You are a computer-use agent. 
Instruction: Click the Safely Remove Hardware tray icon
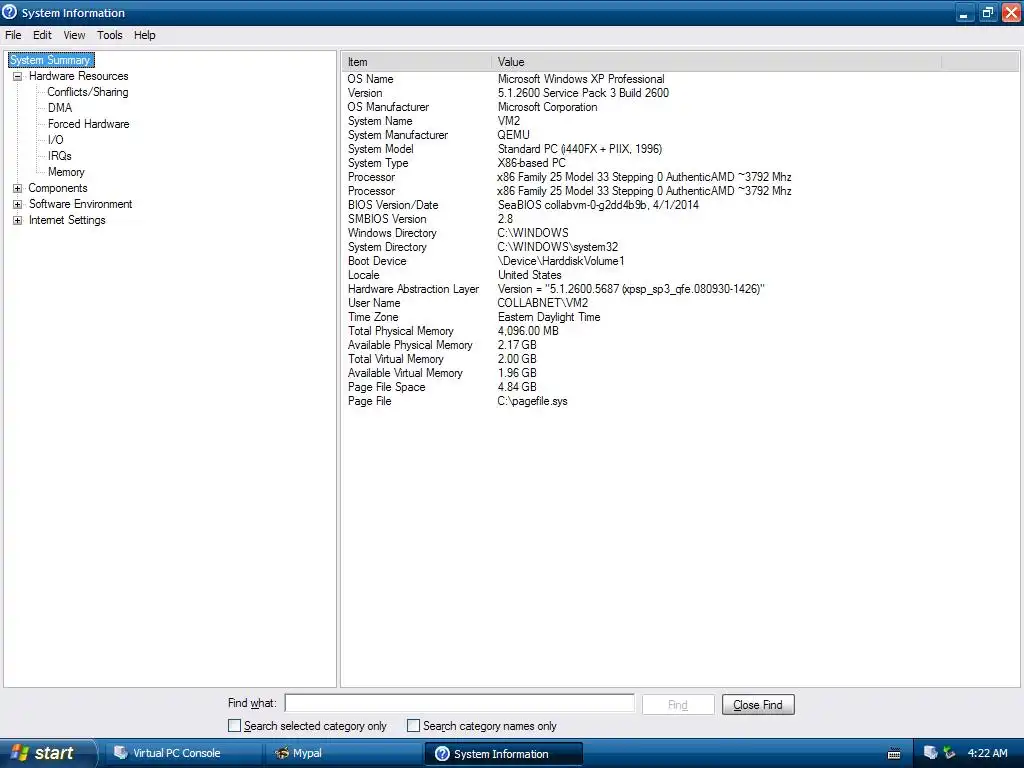pos(949,753)
